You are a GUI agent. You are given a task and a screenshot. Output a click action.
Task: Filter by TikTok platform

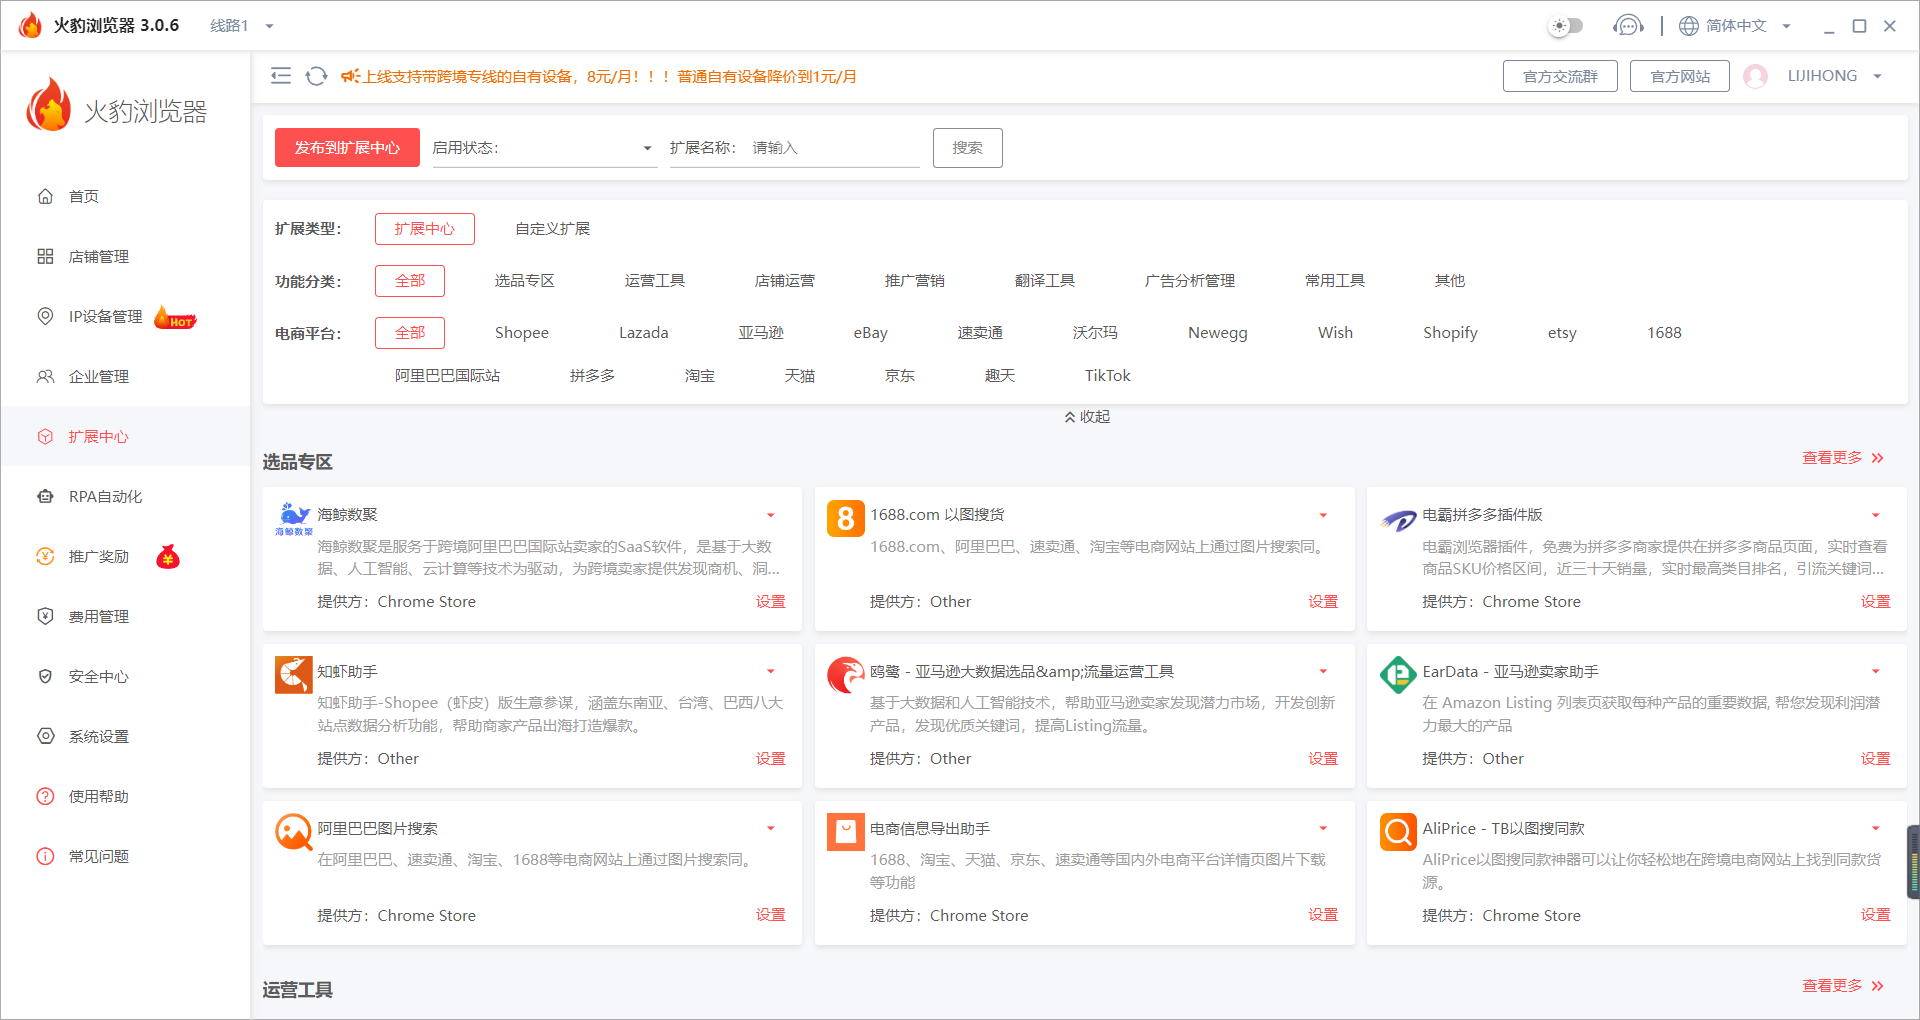tap(1108, 376)
